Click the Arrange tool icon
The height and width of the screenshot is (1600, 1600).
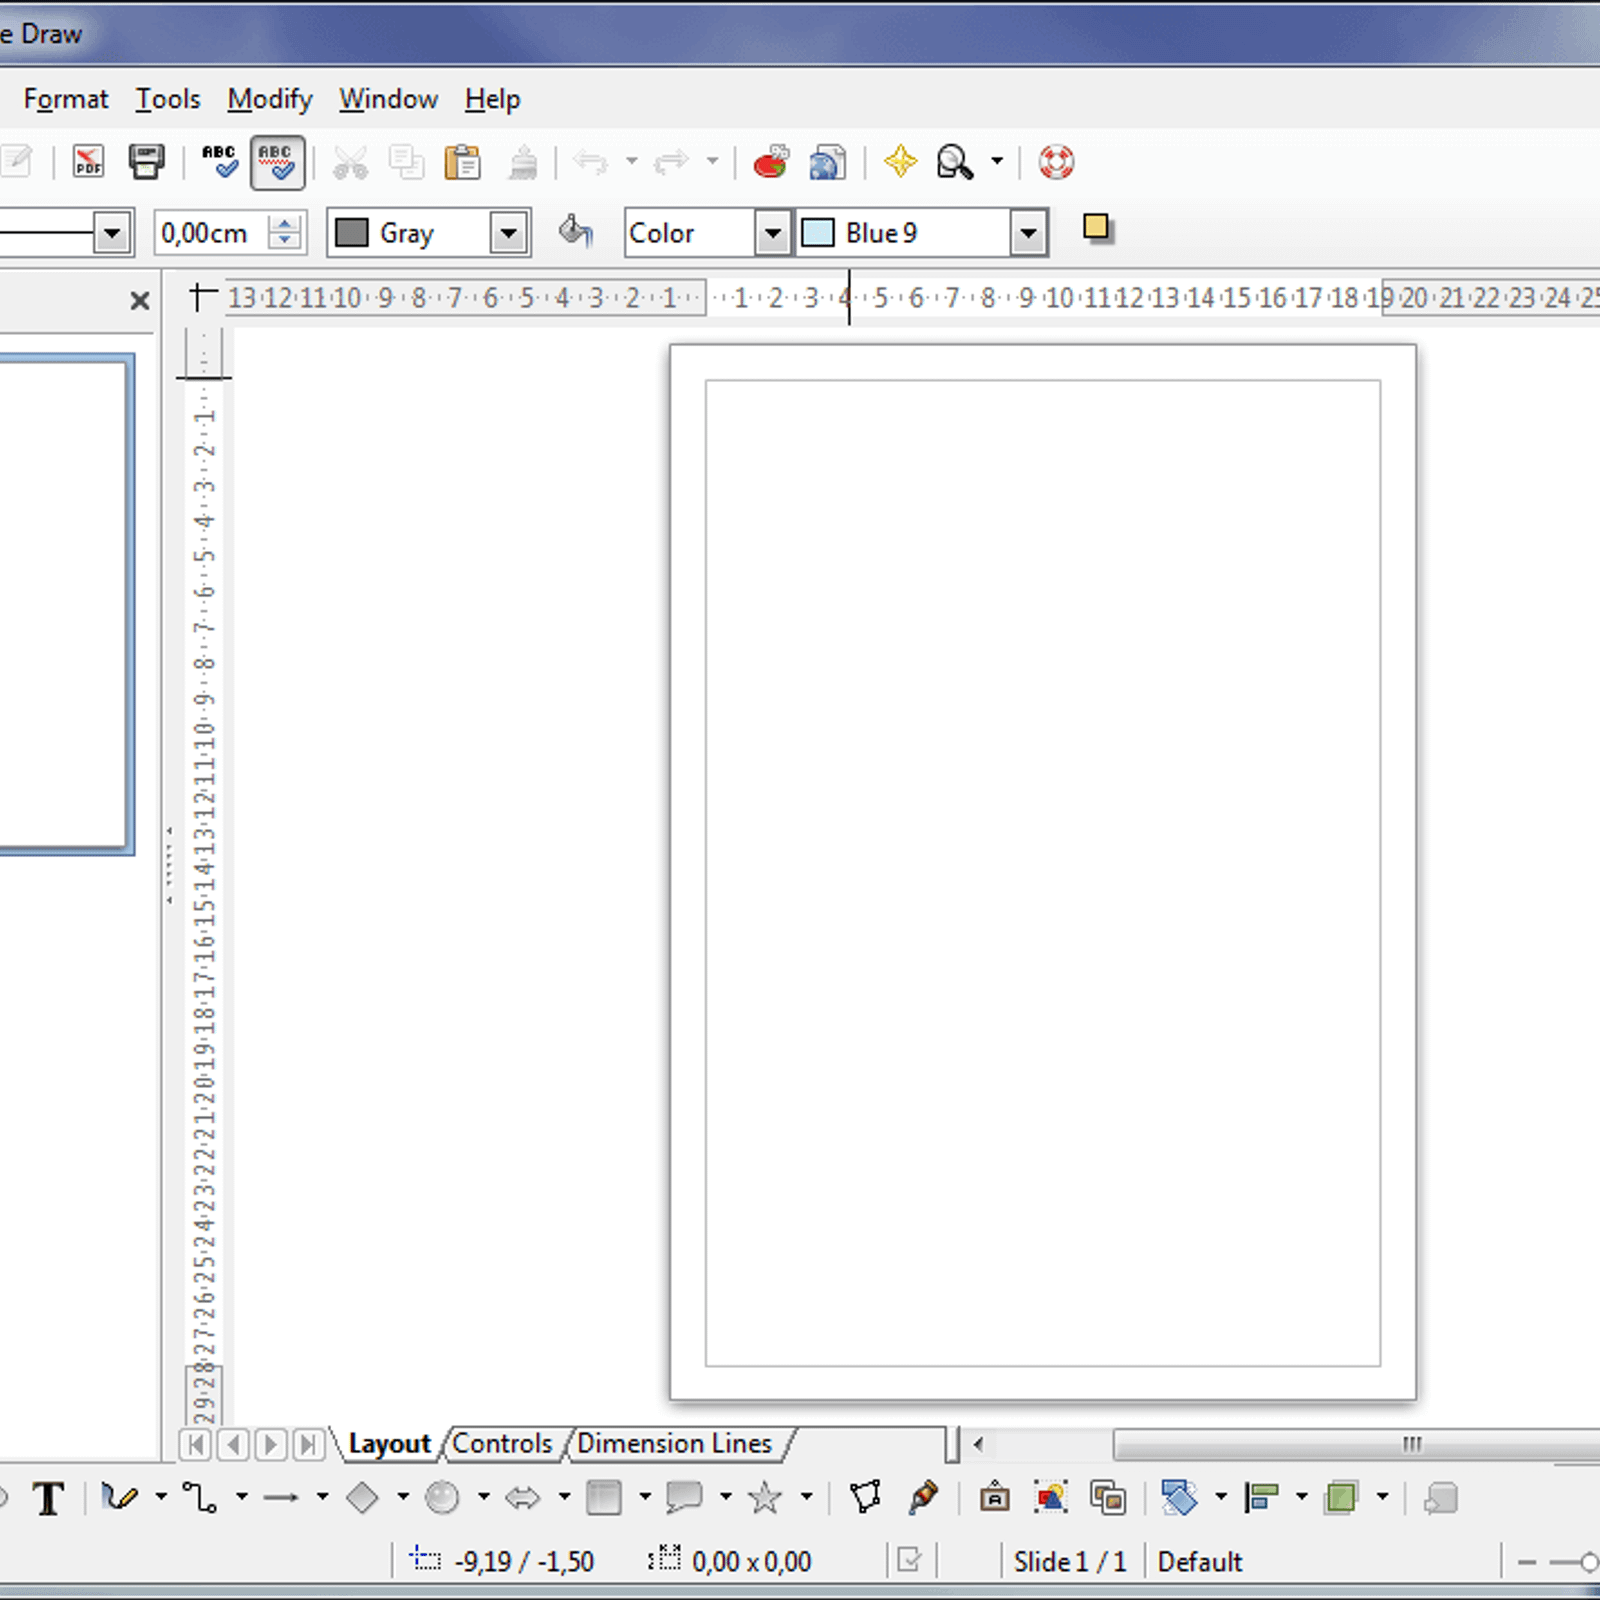(x=1342, y=1498)
